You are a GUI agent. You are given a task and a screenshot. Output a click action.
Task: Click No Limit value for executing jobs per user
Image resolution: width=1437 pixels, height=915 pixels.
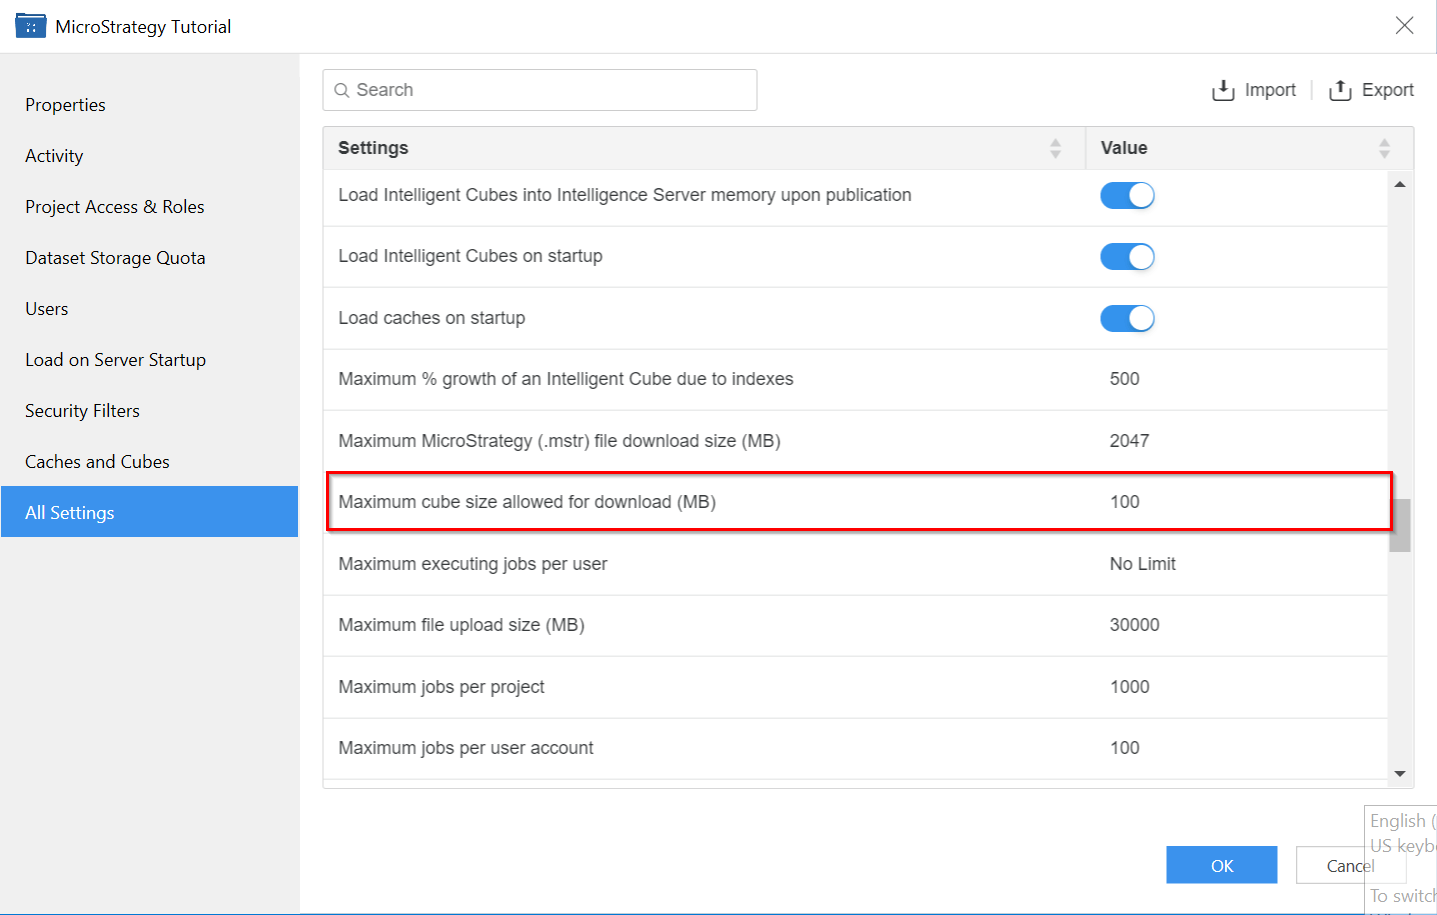pos(1143,564)
